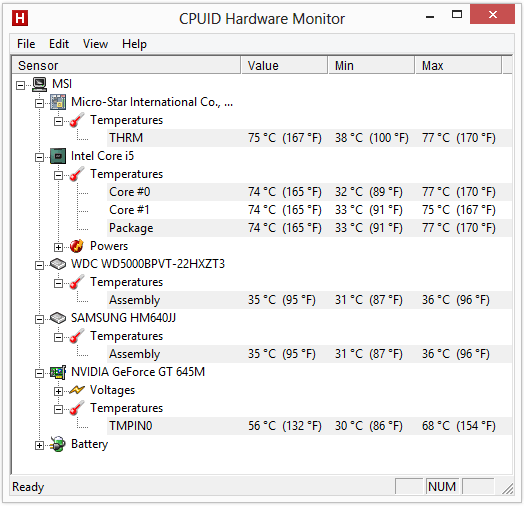This screenshot has height=506, width=524.
Task: Collapse Temperatures under NVIDIA GeForce
Action: point(58,409)
